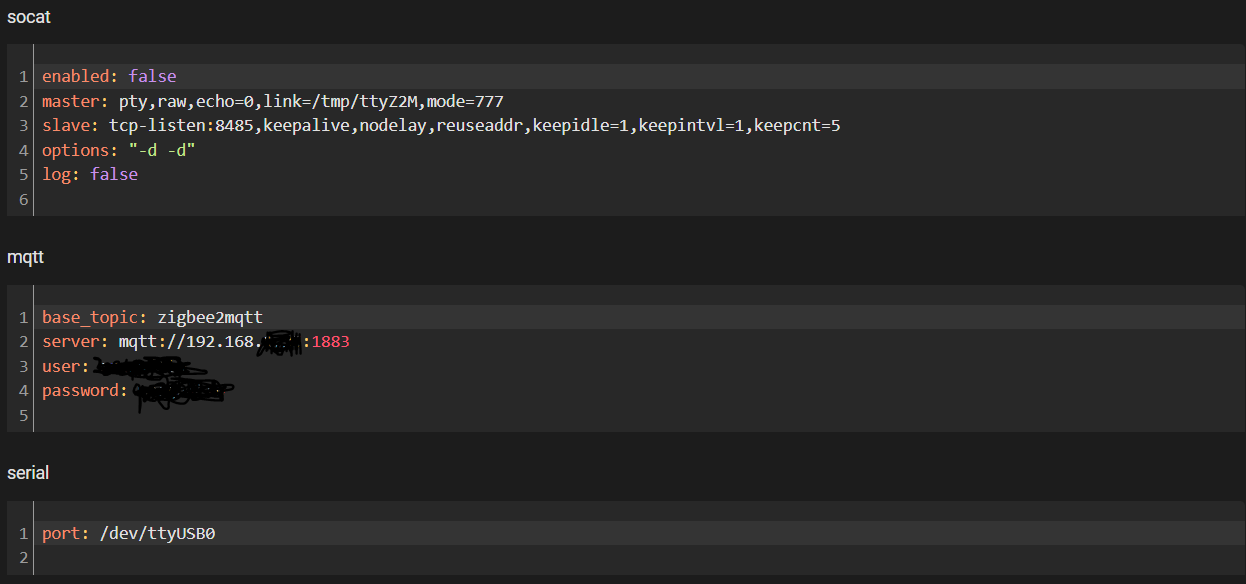The height and width of the screenshot is (584, 1246).
Task: Click the mqtt server address line
Action: [195, 342]
